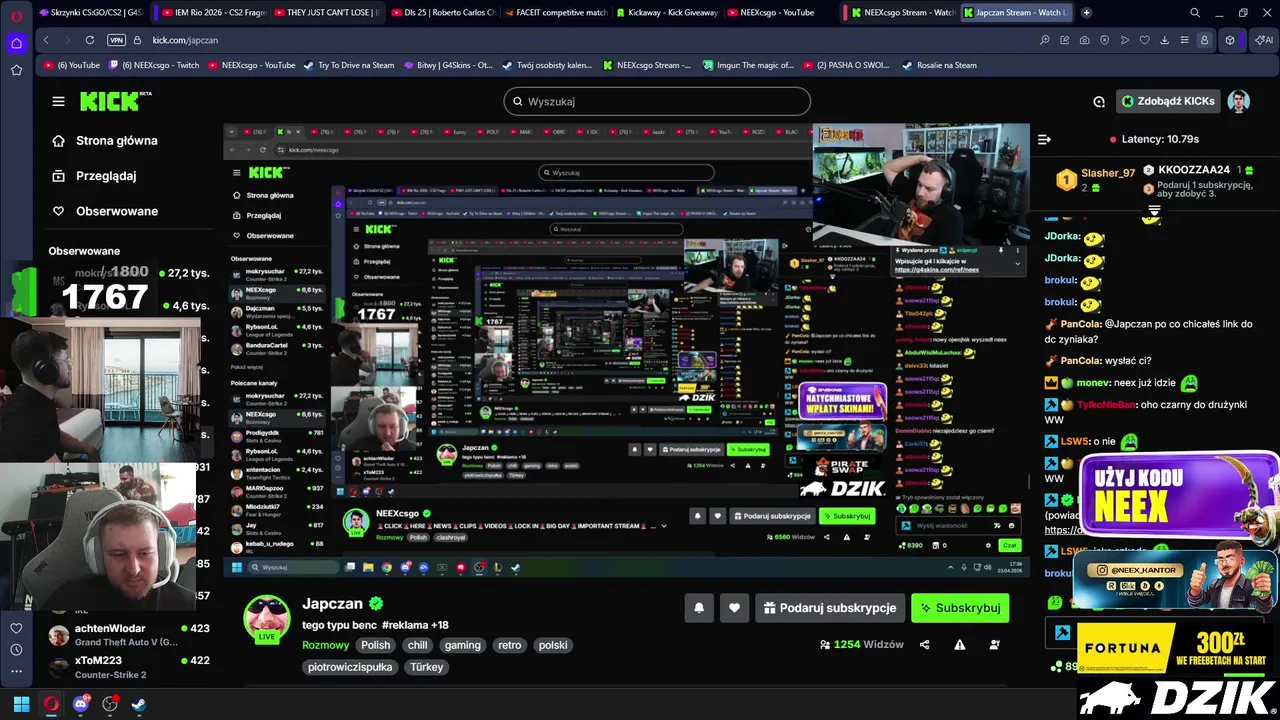Click the Rozmowy category link

pyautogui.click(x=325, y=645)
